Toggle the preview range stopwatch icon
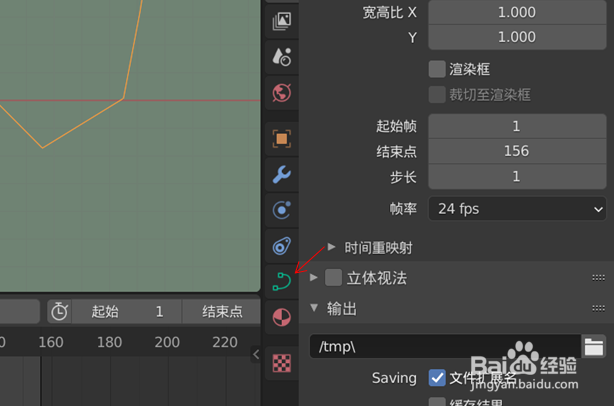614x406 pixels. tap(59, 312)
